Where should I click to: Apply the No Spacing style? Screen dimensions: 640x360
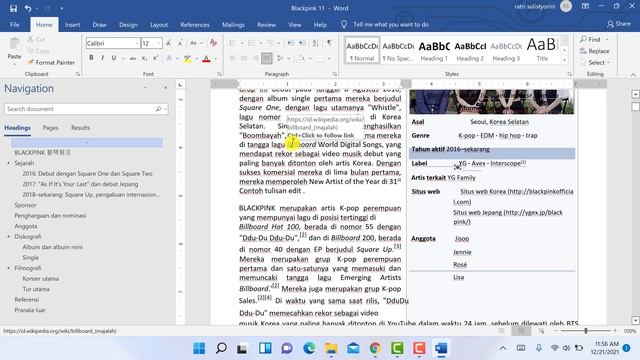(x=398, y=50)
